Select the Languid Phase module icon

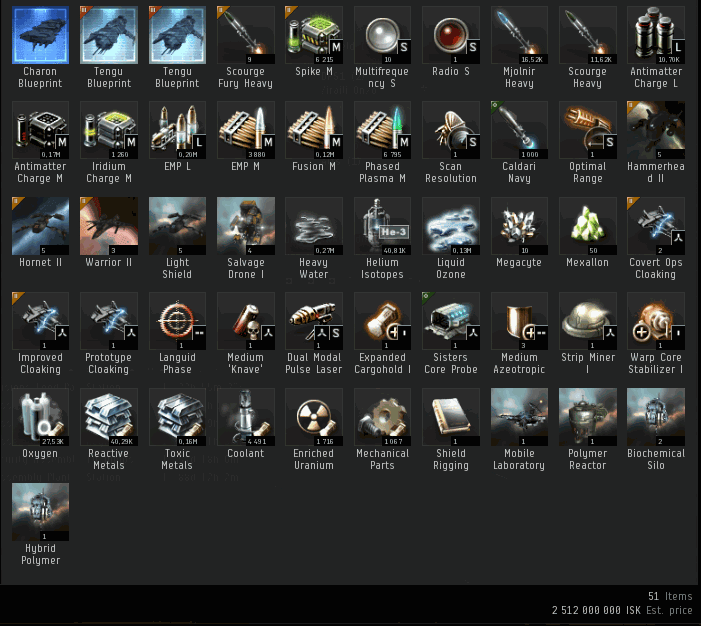[x=177, y=321]
